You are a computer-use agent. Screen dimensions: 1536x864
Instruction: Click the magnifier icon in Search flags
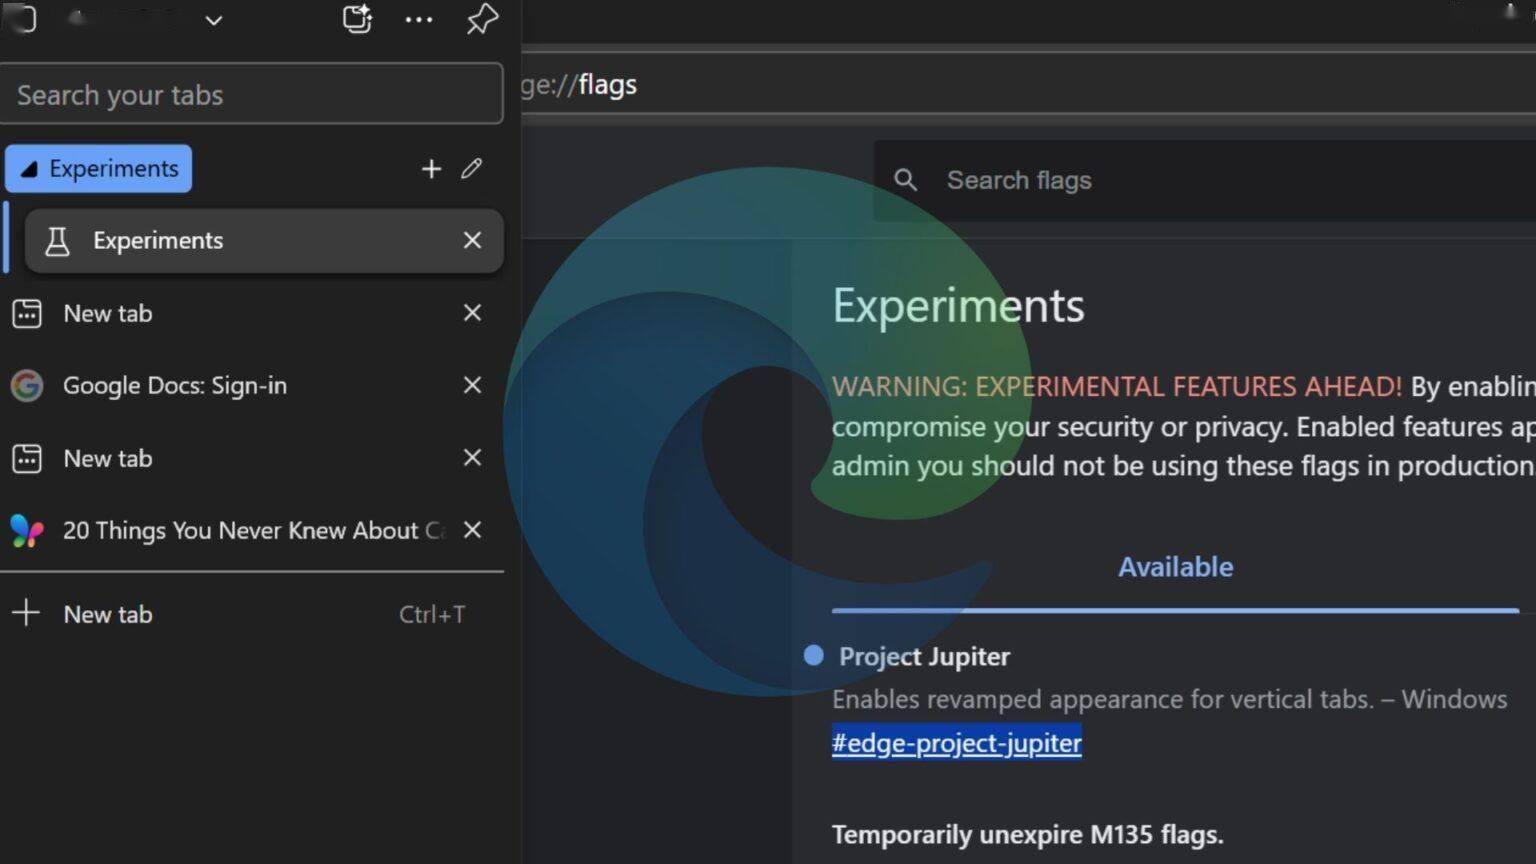(905, 180)
